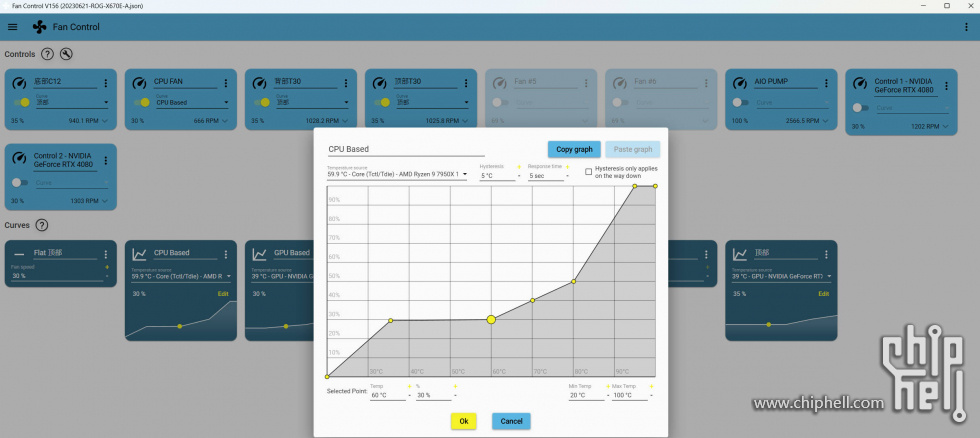980x438 pixels.
Task: Click the Control 2 NVIDIA speedometer icon
Action: click(x=19, y=157)
